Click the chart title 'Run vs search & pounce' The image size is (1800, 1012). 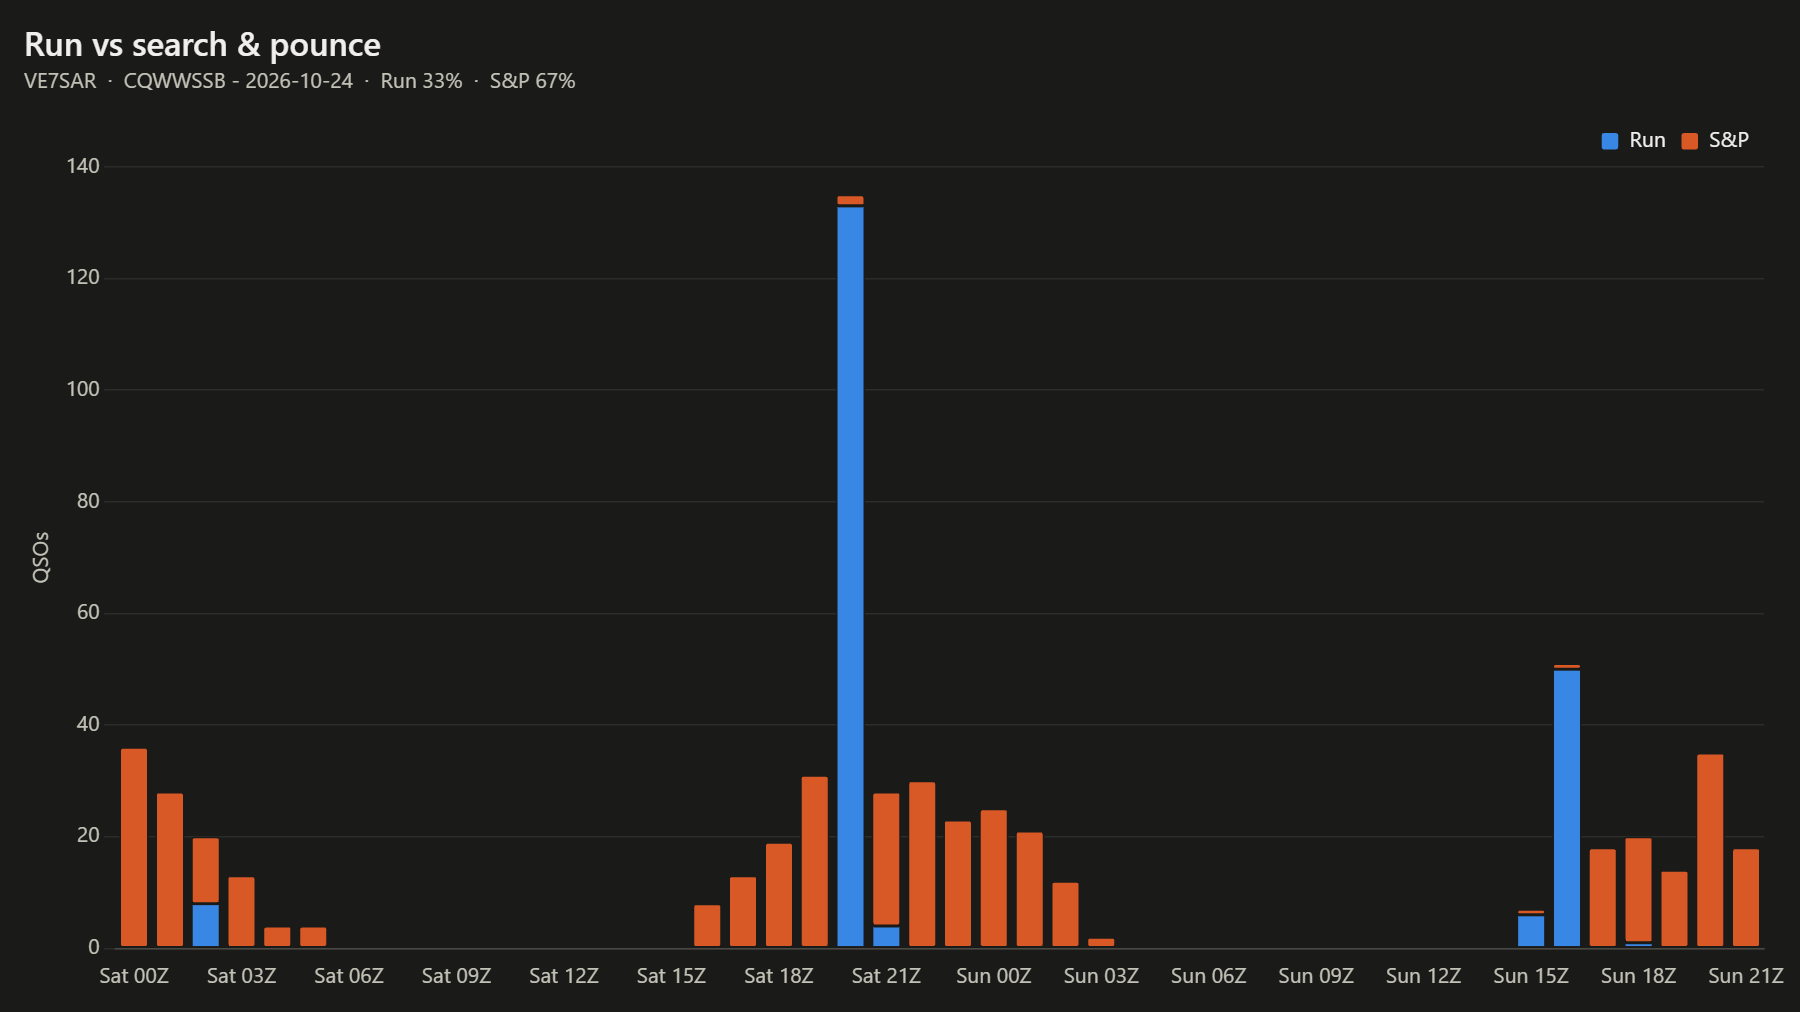coord(202,45)
